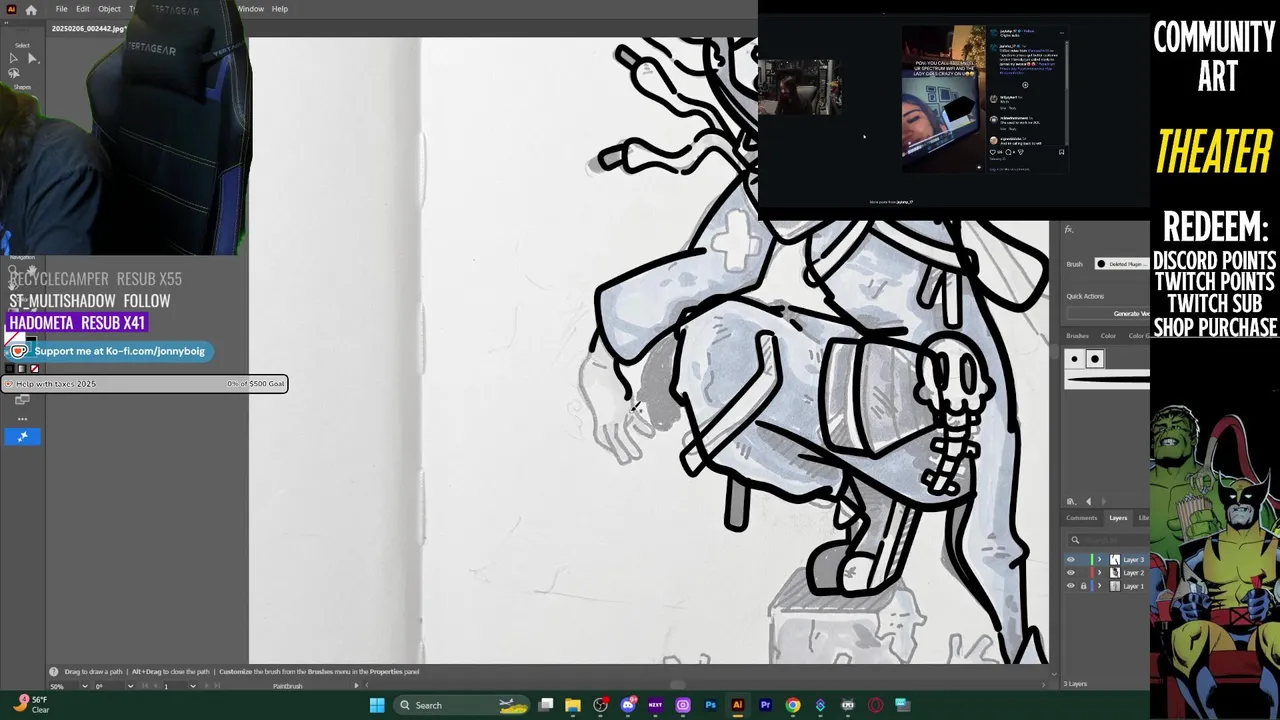
Task: Select the larger round brush swatch
Action: [x=1094, y=359]
